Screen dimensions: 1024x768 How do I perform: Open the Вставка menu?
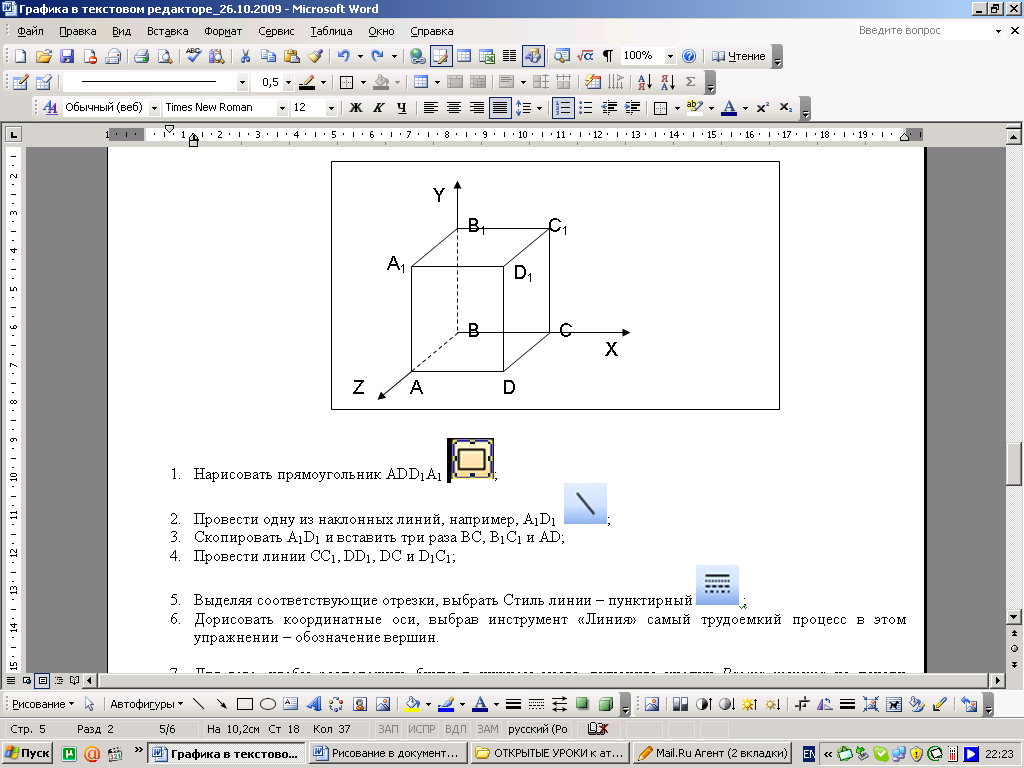(x=167, y=31)
